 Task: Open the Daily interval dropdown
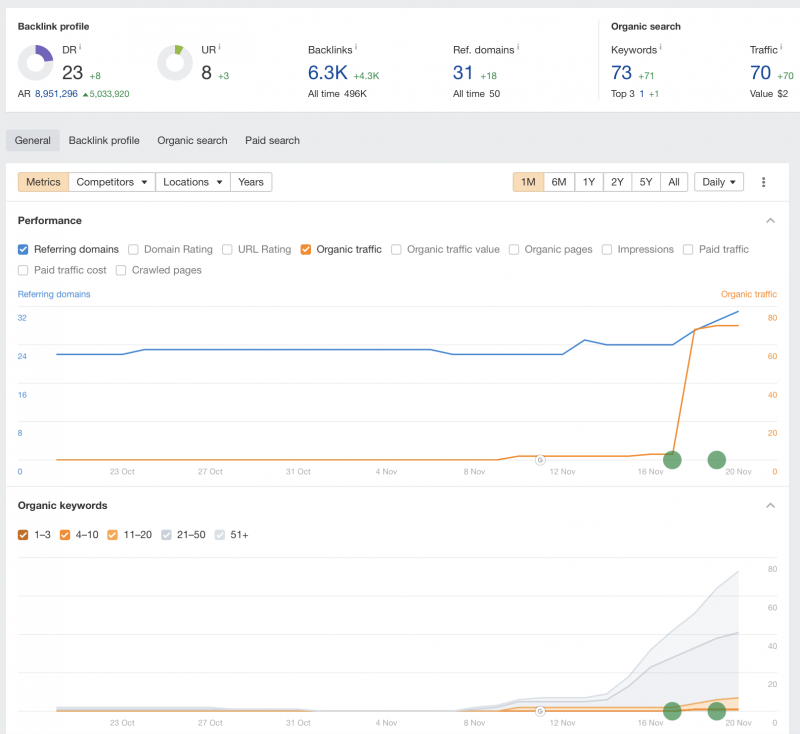pos(719,182)
